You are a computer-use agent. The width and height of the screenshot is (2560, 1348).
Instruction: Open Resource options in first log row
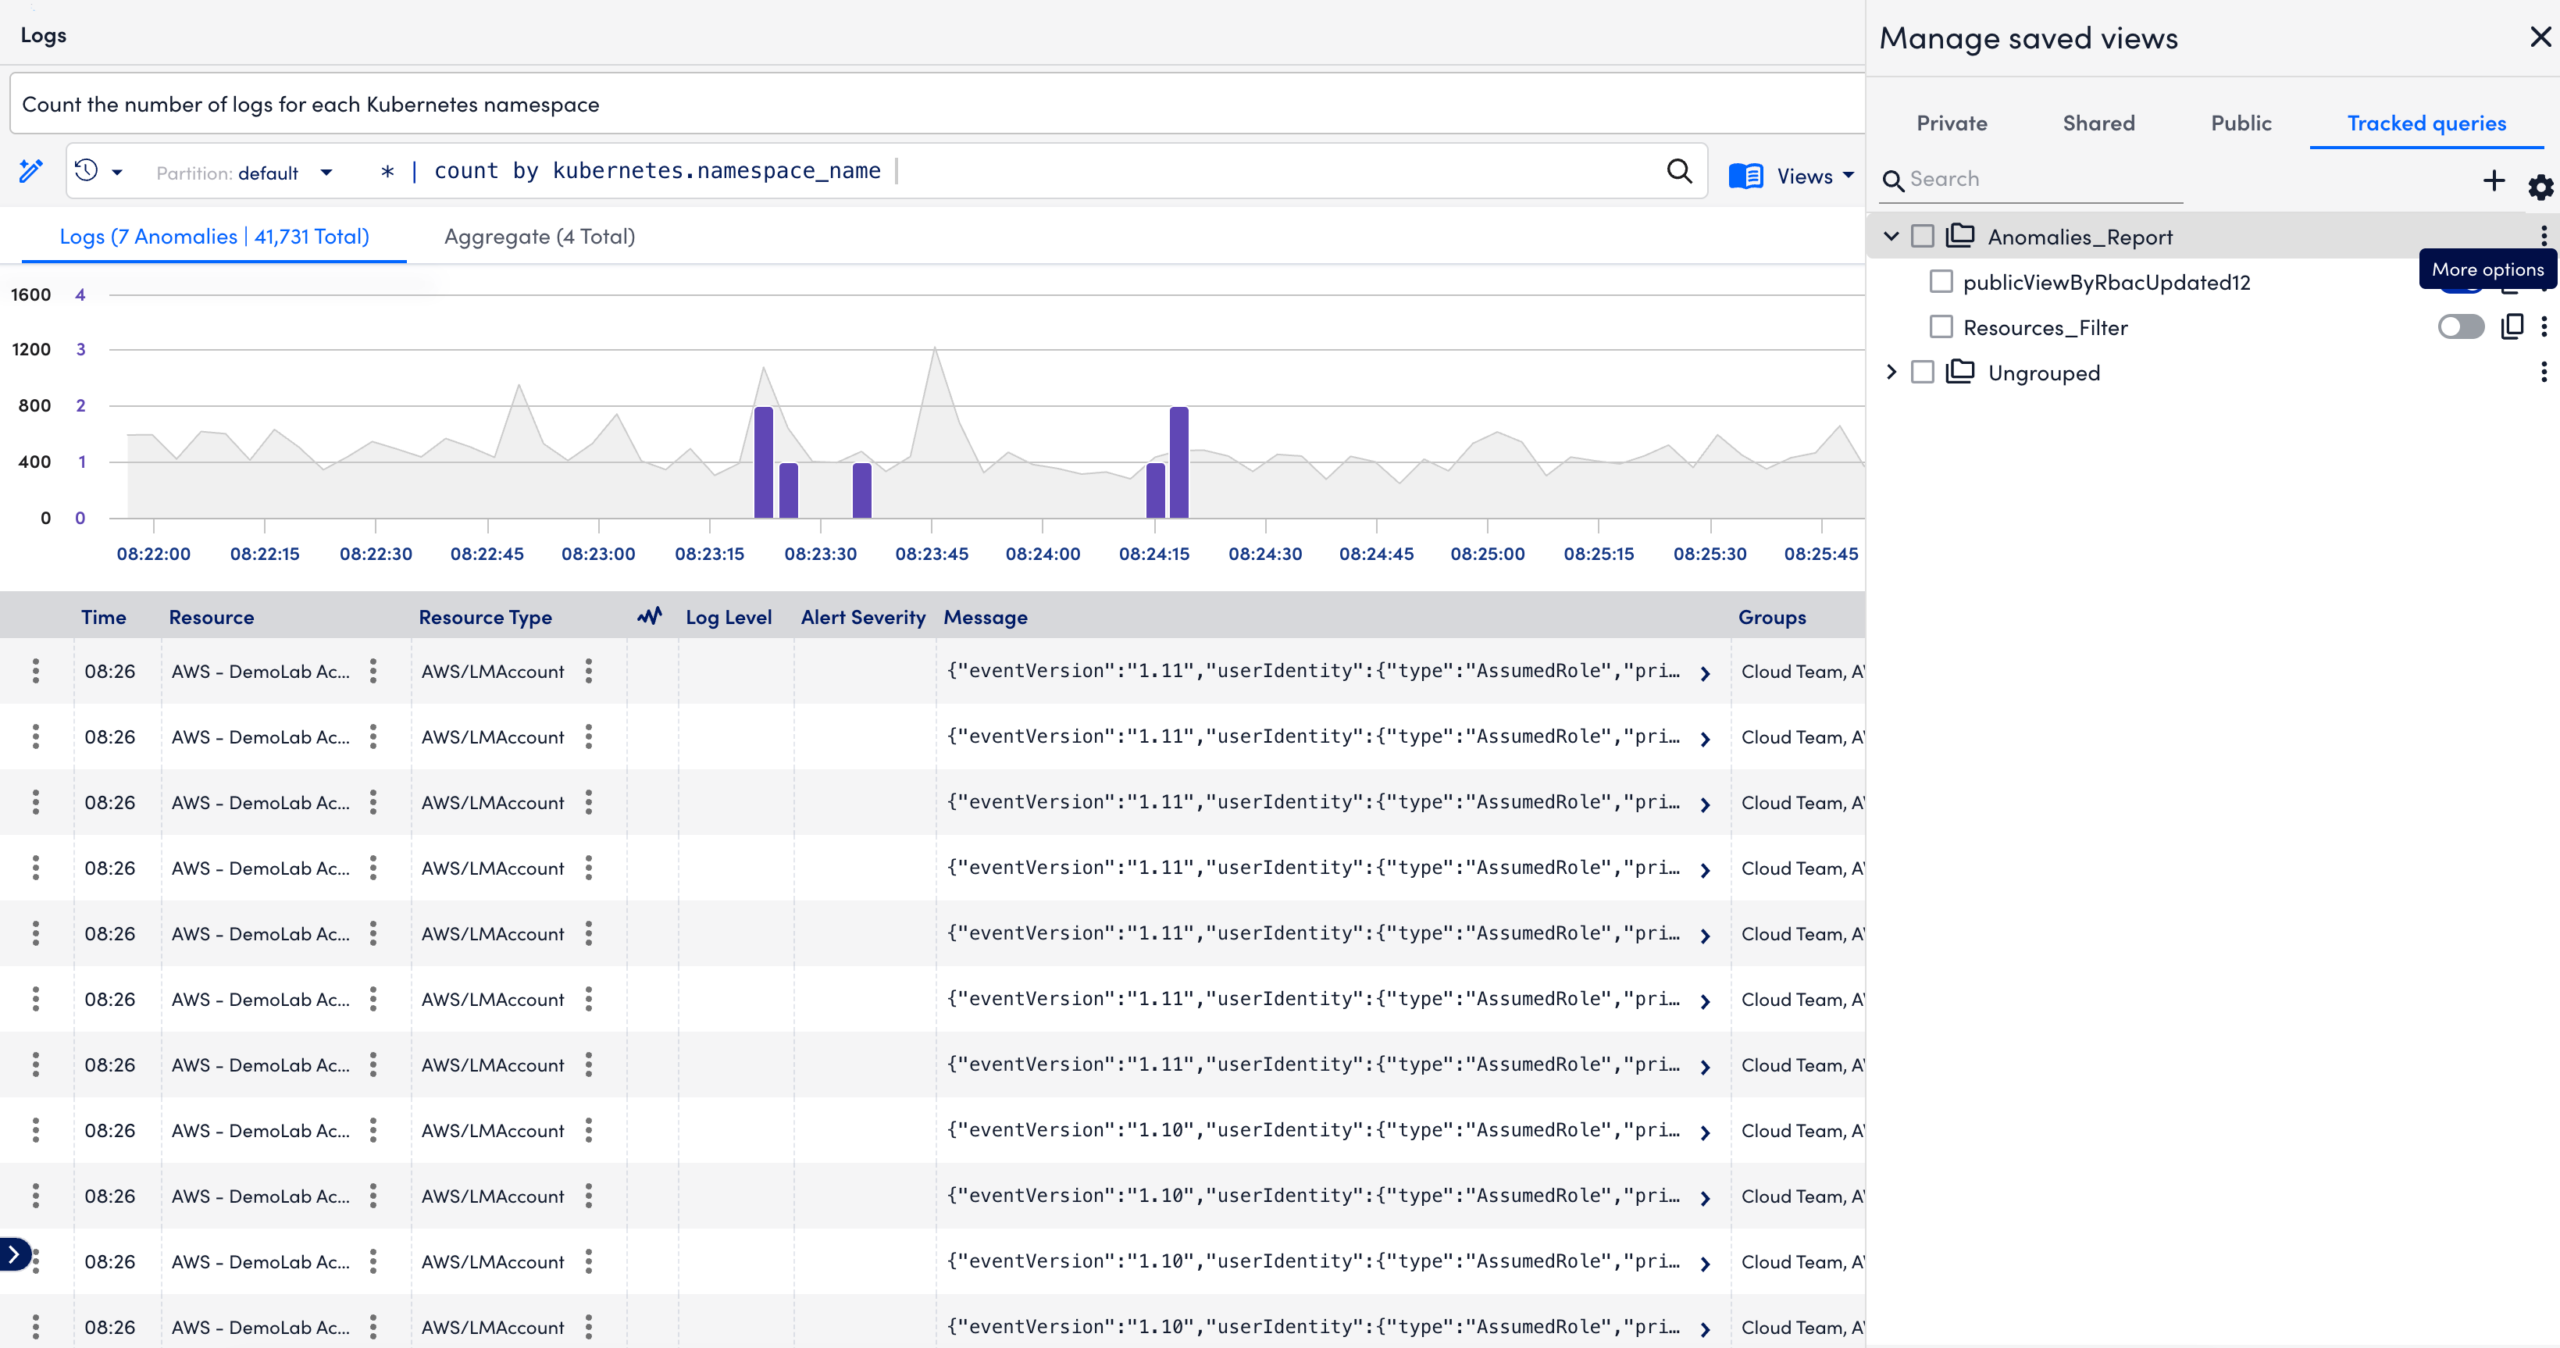(373, 671)
